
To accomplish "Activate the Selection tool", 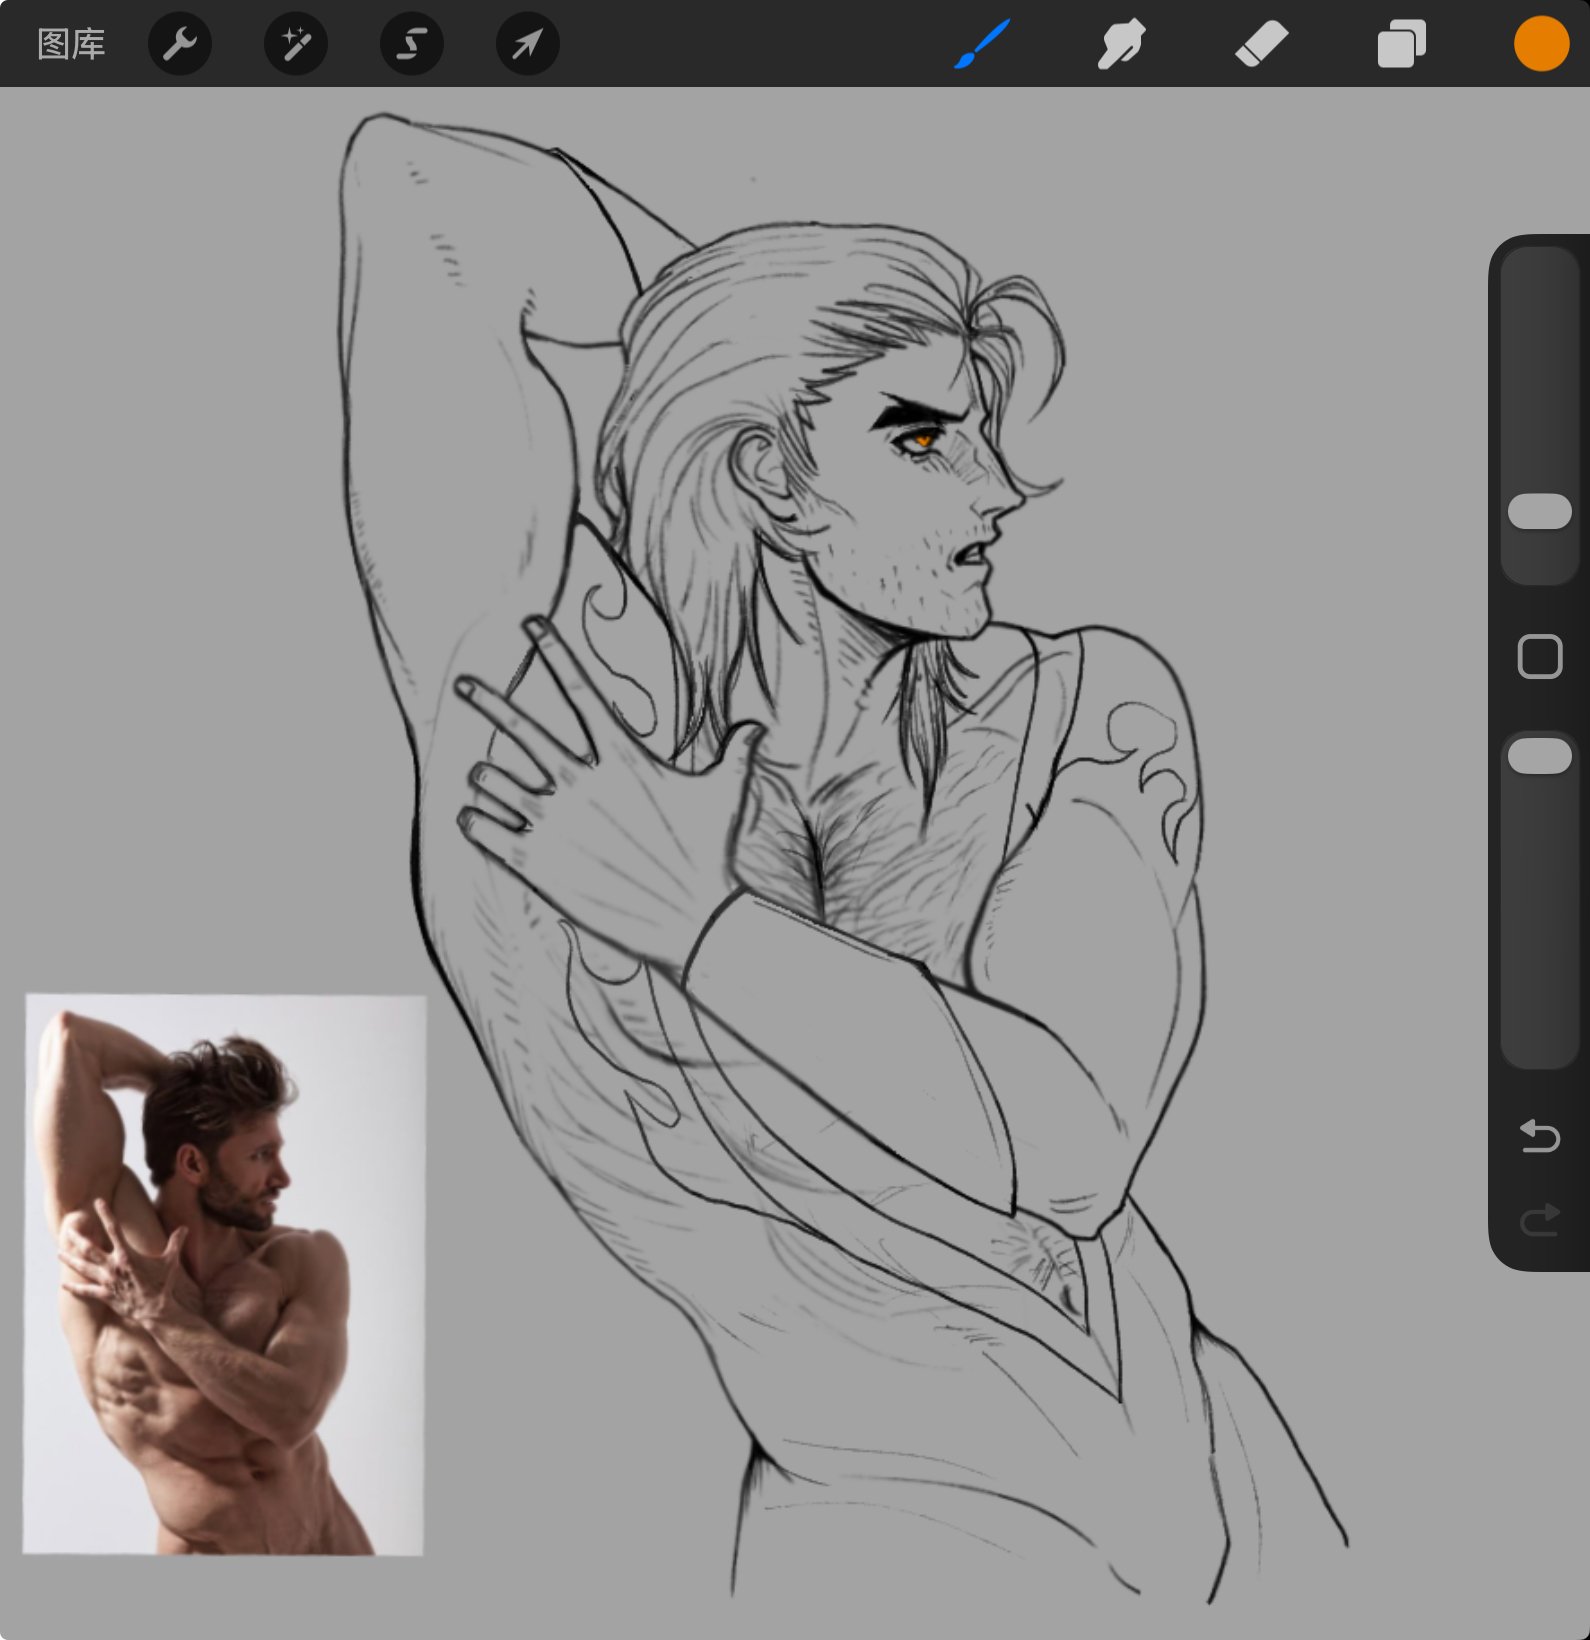I will click(x=412, y=44).
